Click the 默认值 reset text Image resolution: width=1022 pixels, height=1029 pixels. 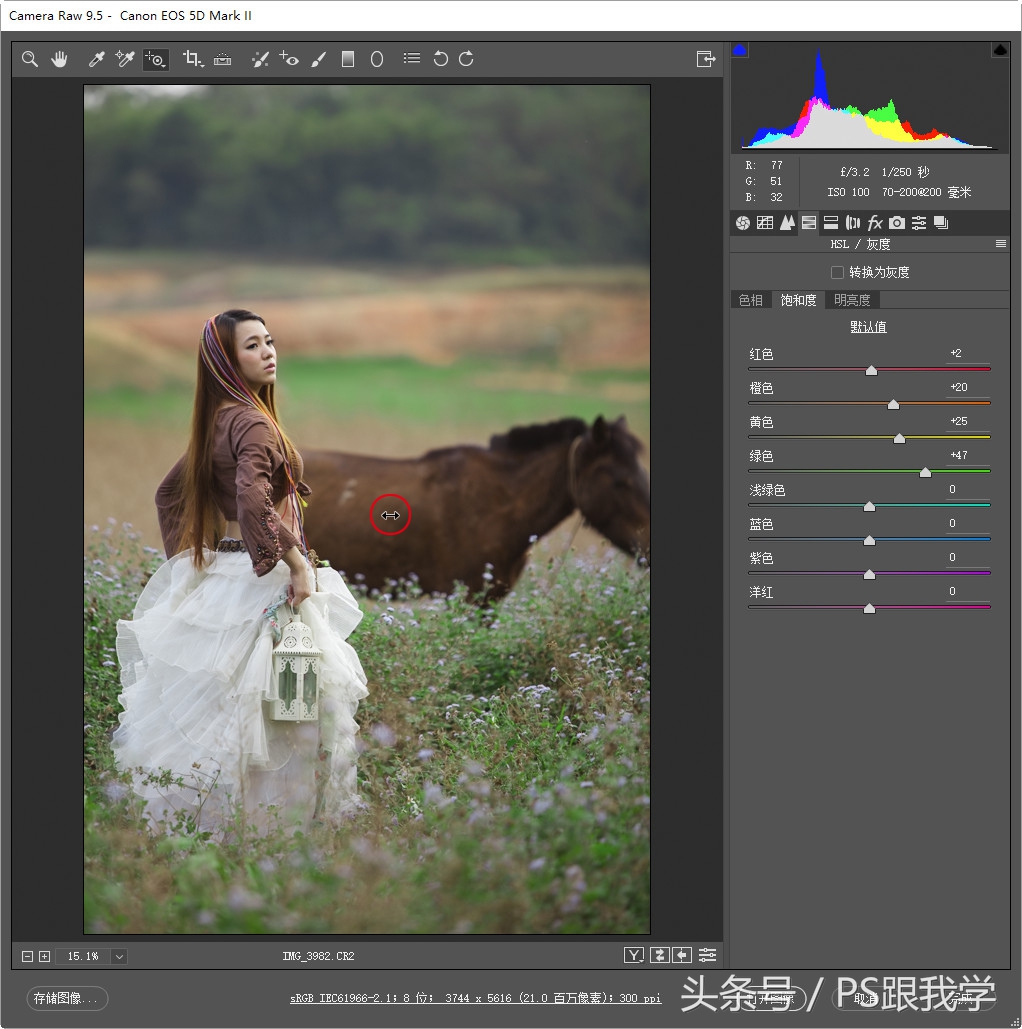867,326
